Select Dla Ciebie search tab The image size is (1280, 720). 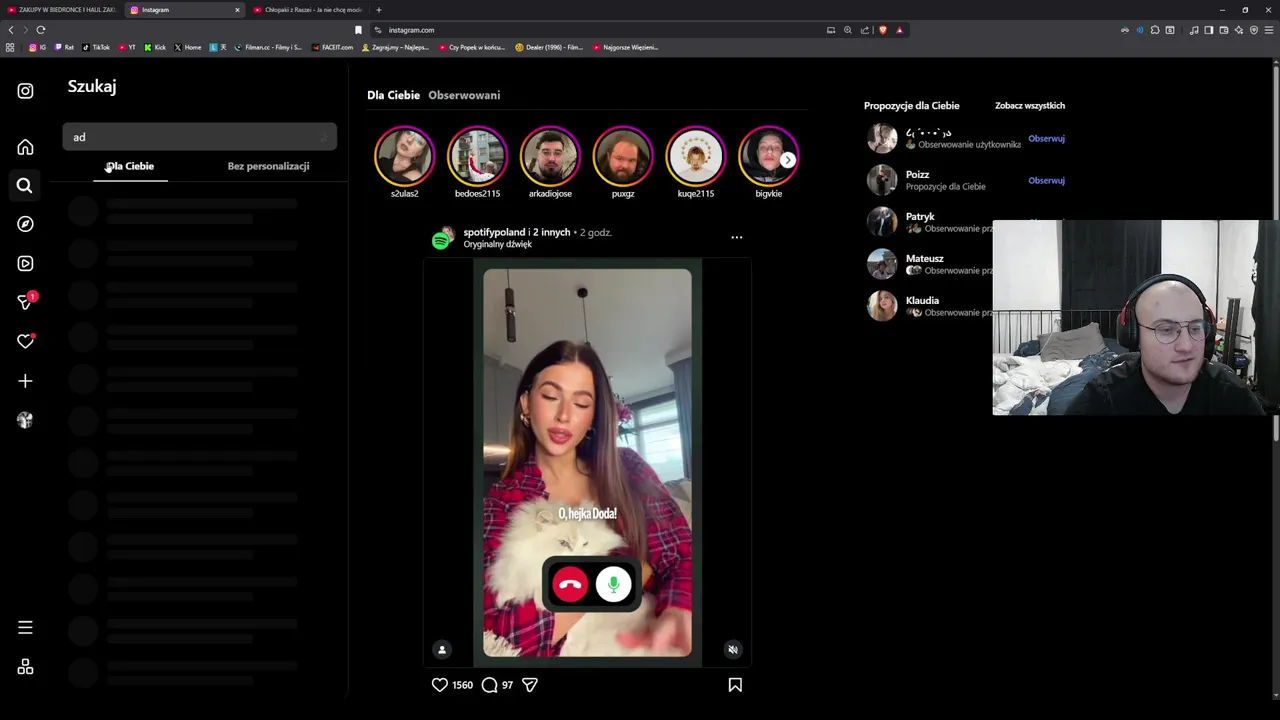(x=131, y=166)
